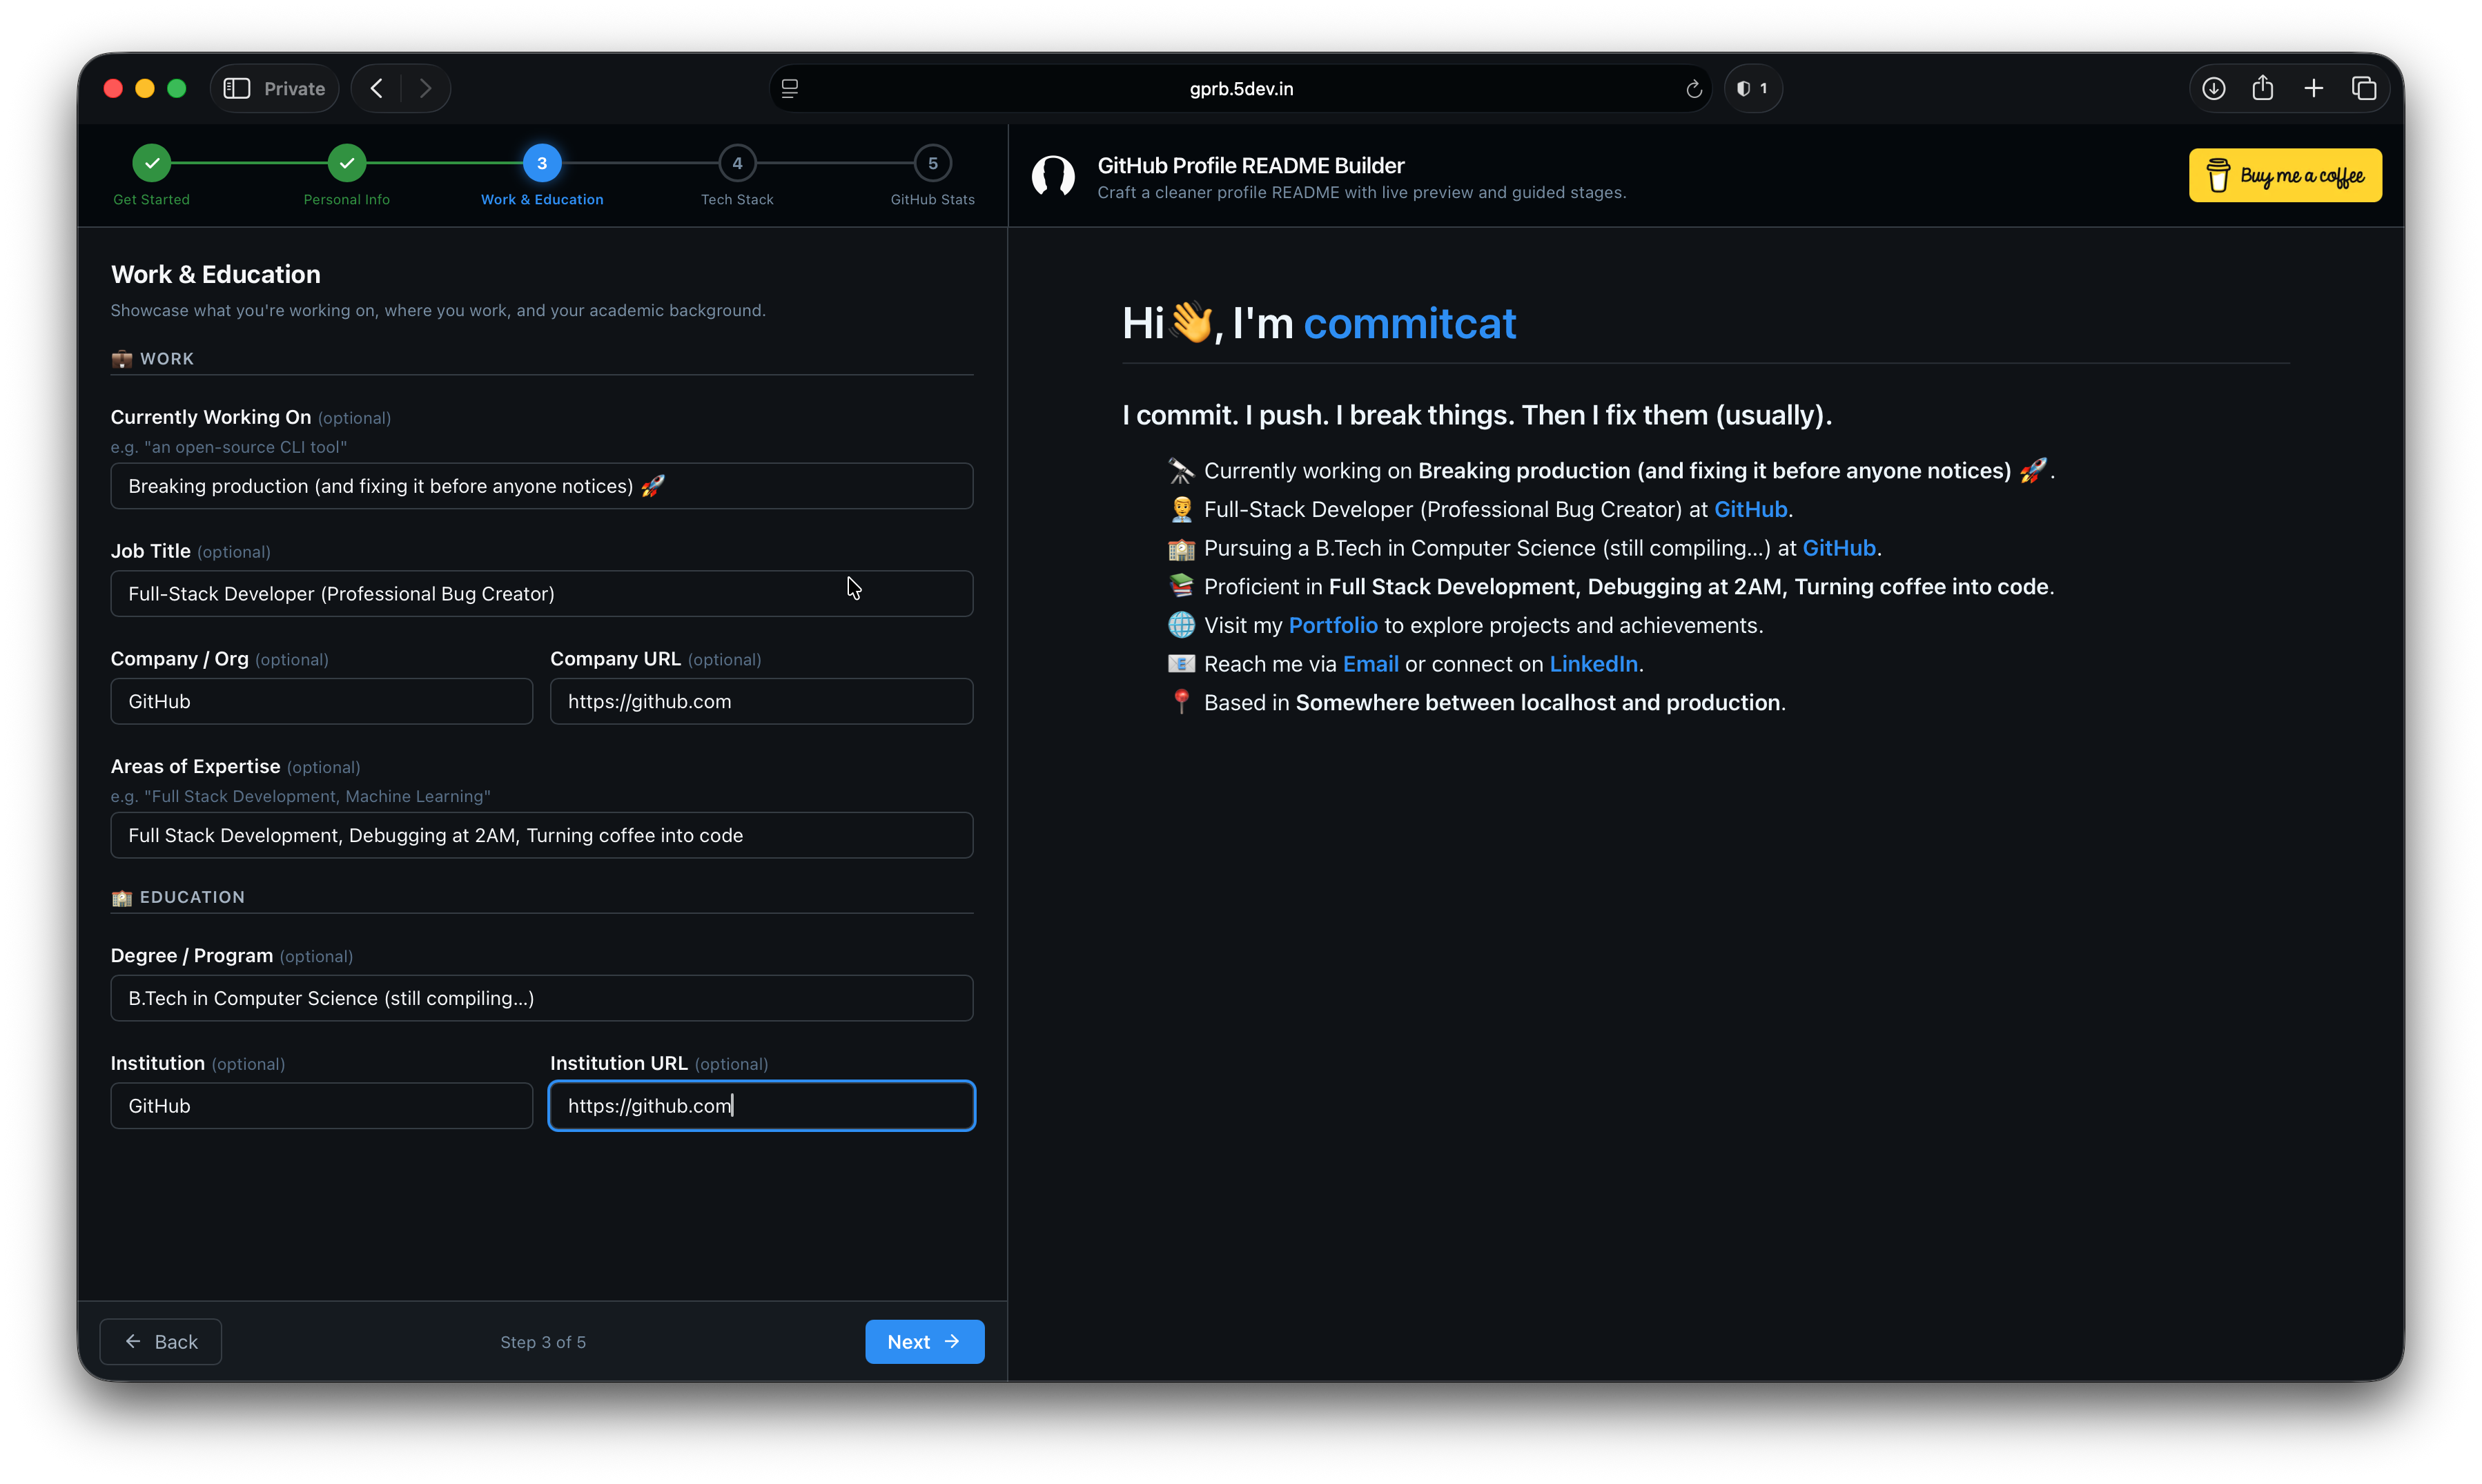
Task: Show the tab overview icon
Action: pyautogui.click(x=2365, y=88)
